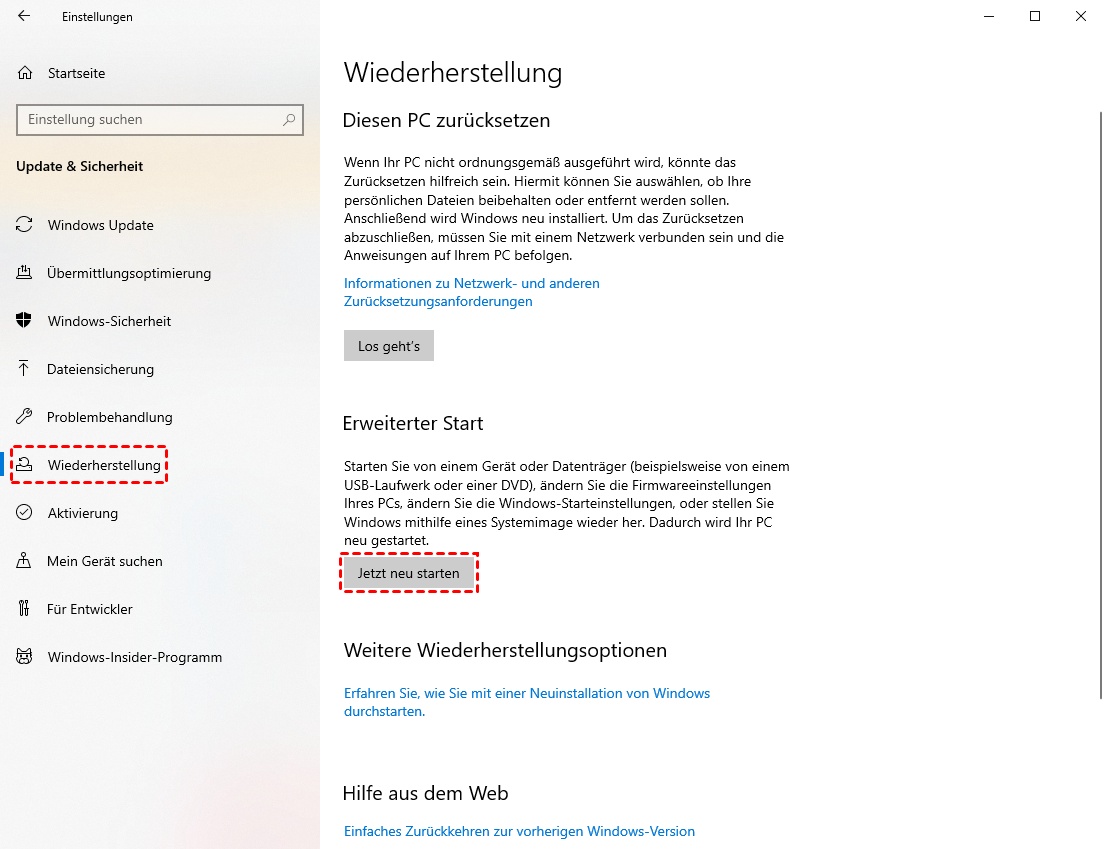
Task: Click the Für Entwickler tools icon
Action: point(24,608)
